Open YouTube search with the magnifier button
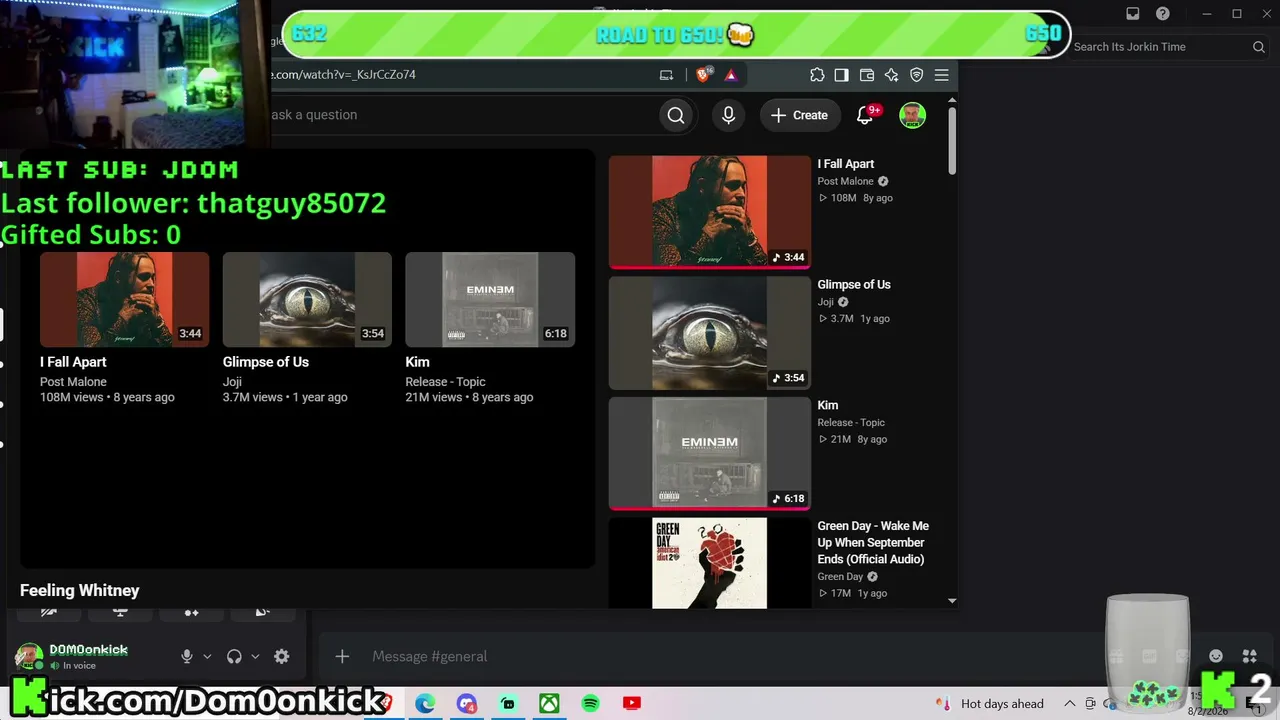The width and height of the screenshot is (1280, 720). tap(676, 115)
